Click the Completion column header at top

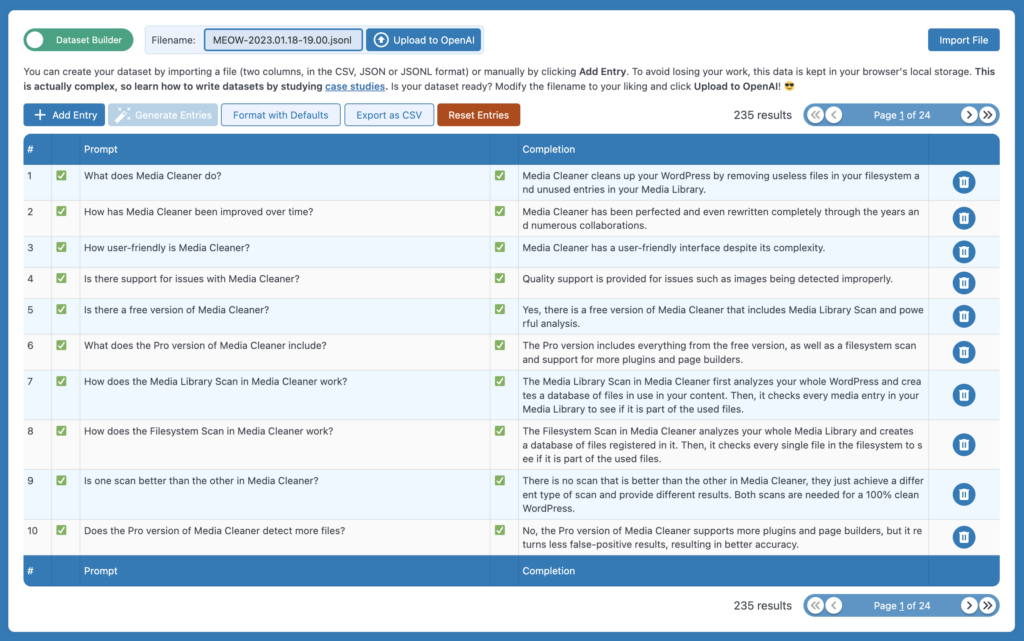click(549, 149)
